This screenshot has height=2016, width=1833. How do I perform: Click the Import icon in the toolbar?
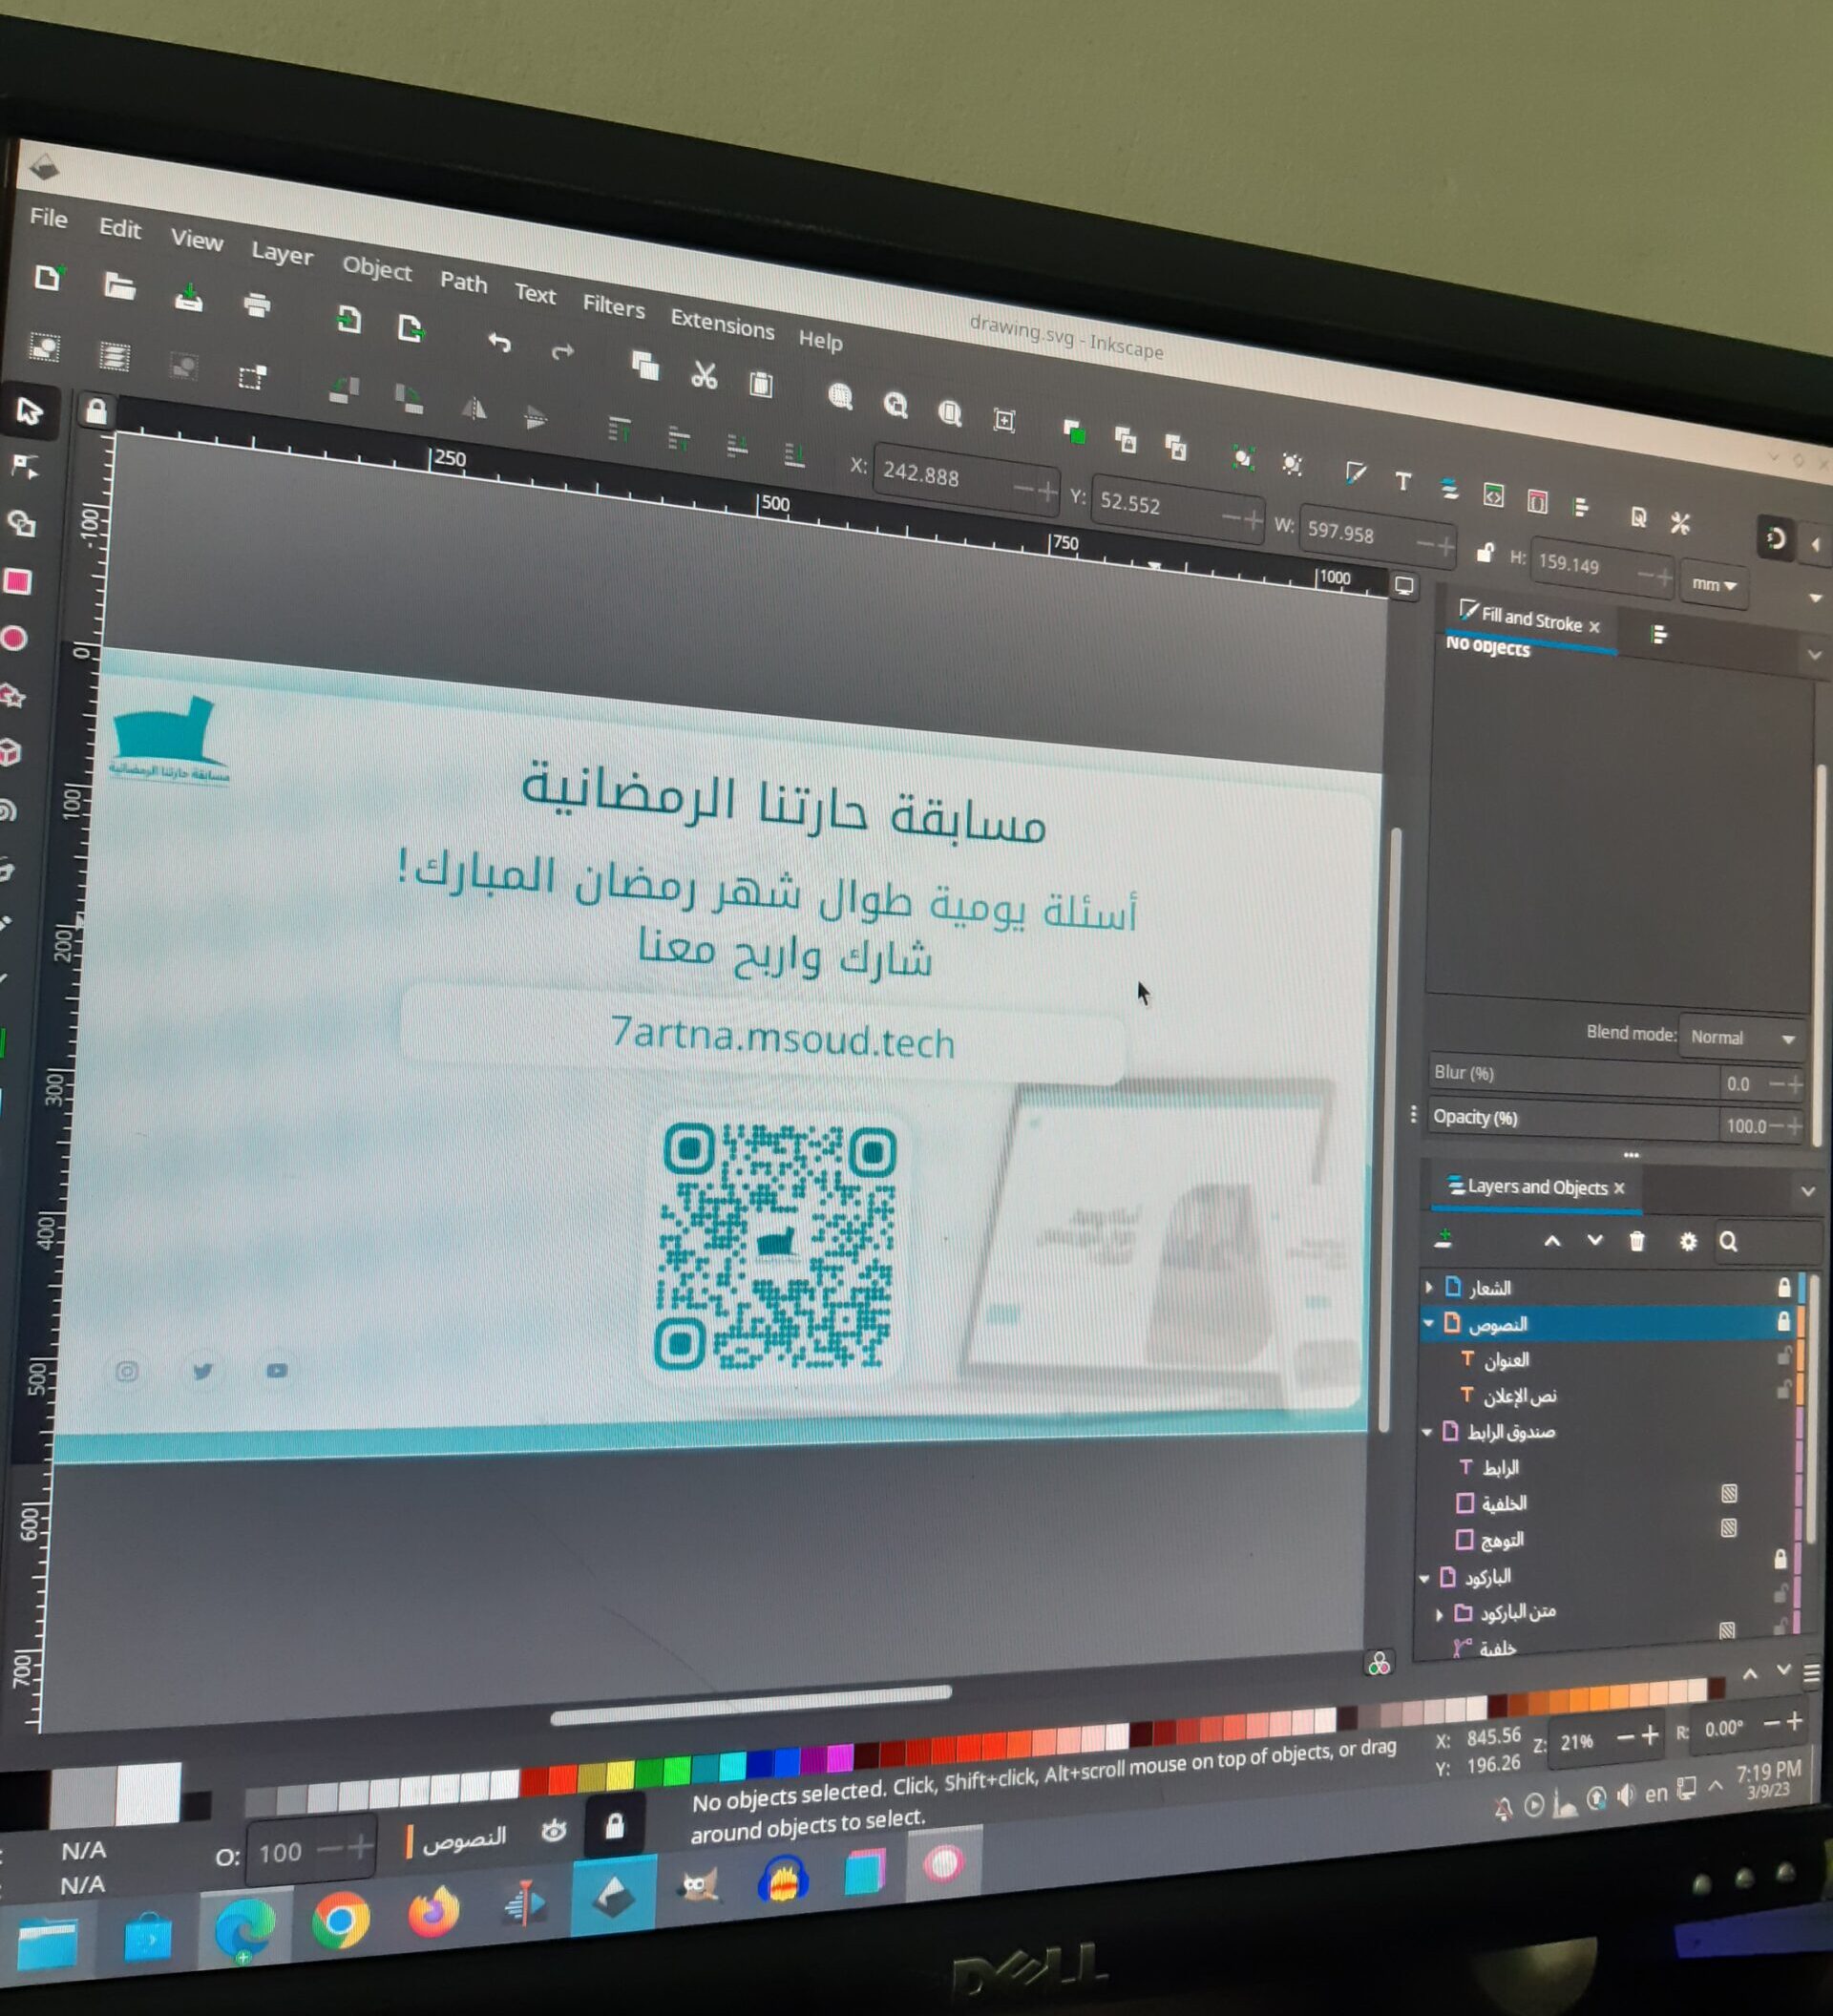tap(348, 319)
